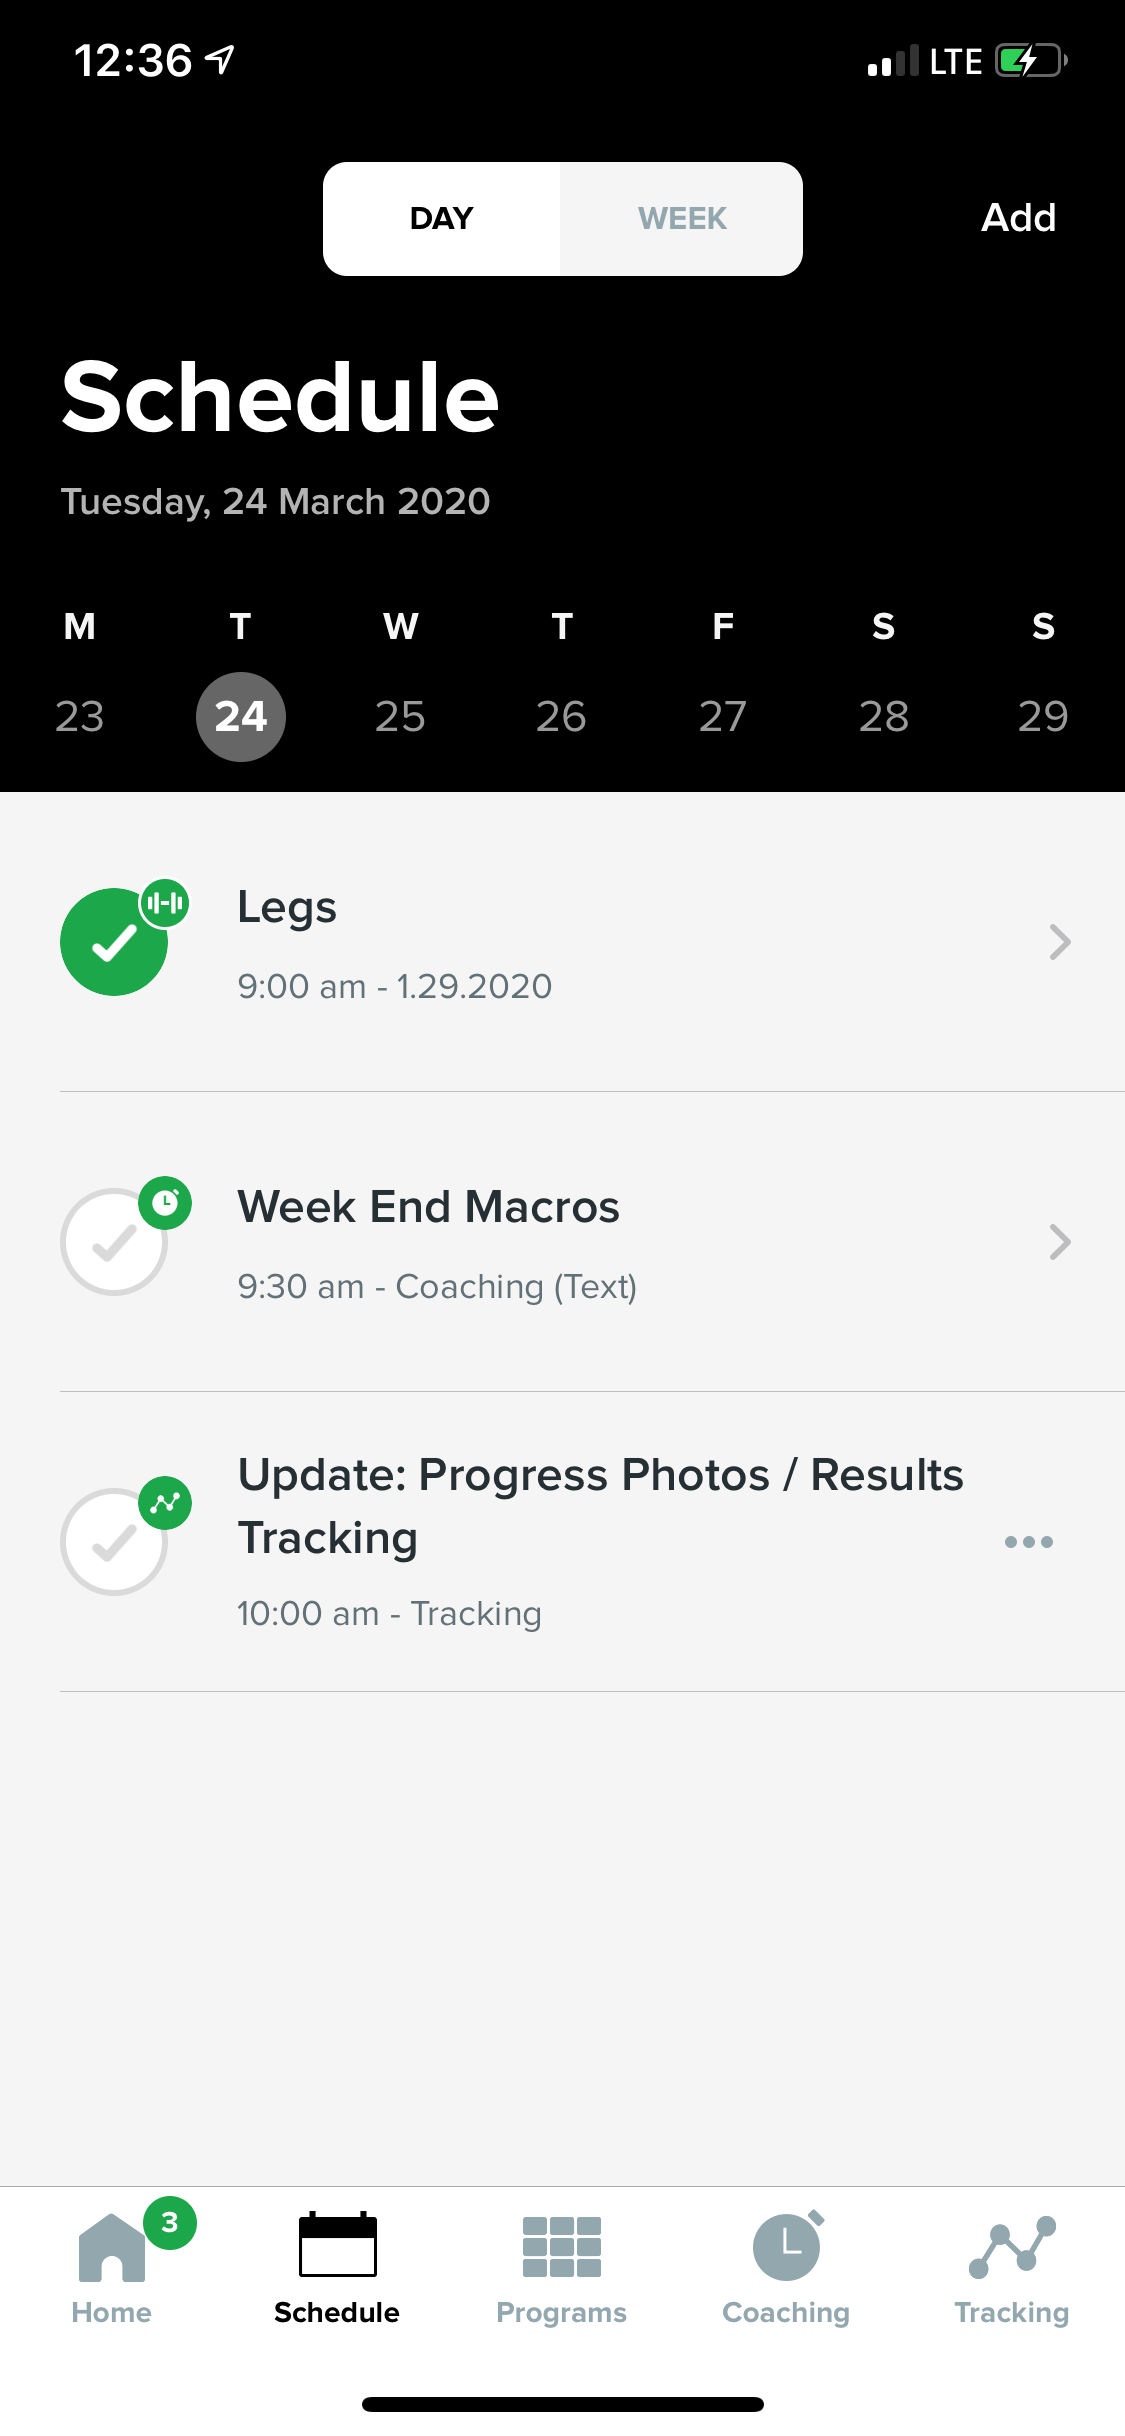Select the DAY view tab
1125x2436 pixels.
pyautogui.click(x=441, y=219)
